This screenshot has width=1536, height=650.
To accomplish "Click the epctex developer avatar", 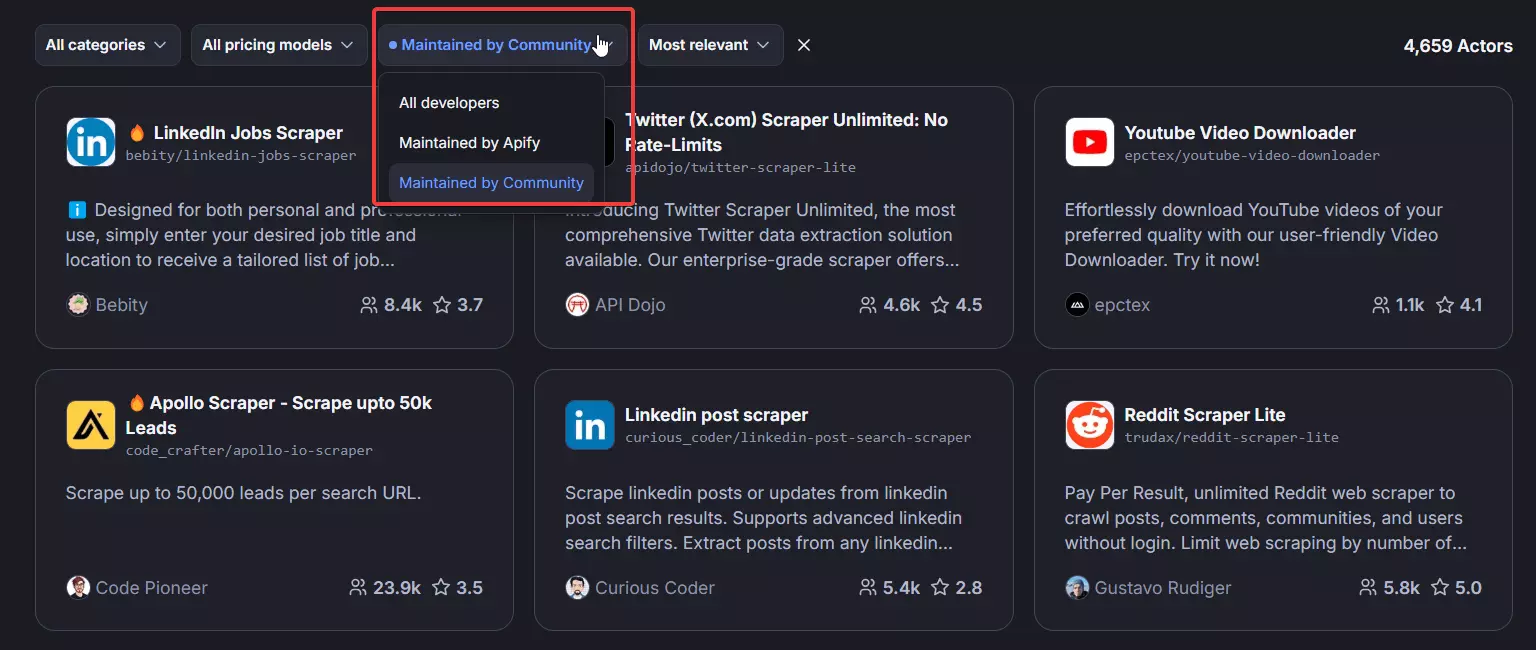I will (x=1077, y=305).
